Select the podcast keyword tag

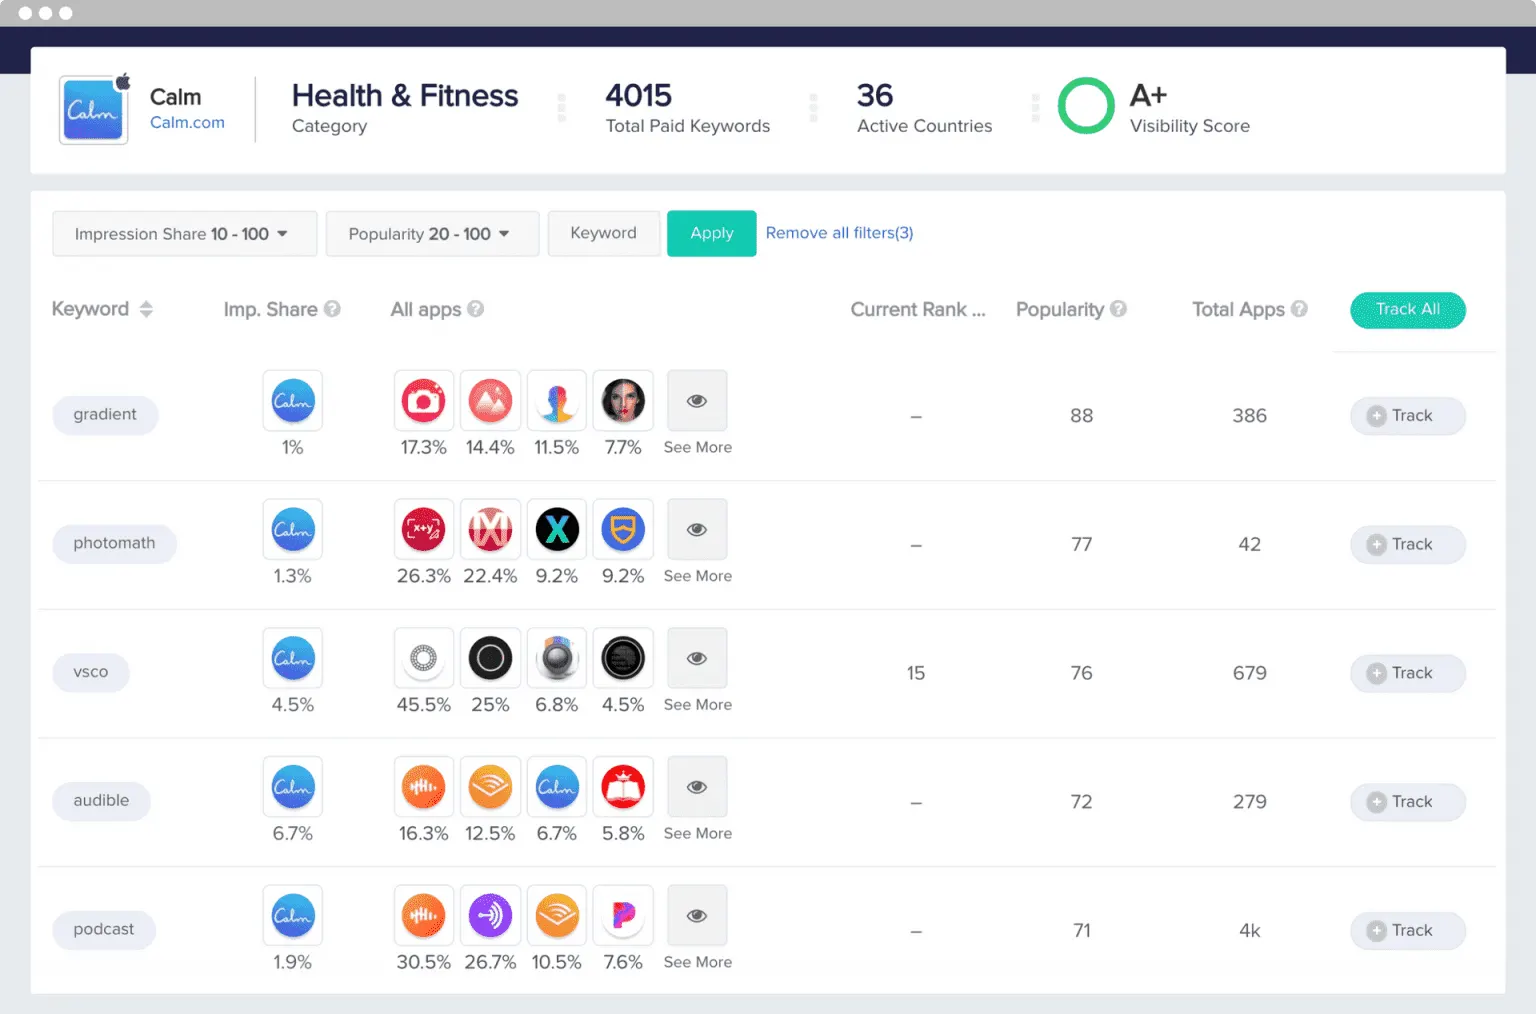[103, 930]
